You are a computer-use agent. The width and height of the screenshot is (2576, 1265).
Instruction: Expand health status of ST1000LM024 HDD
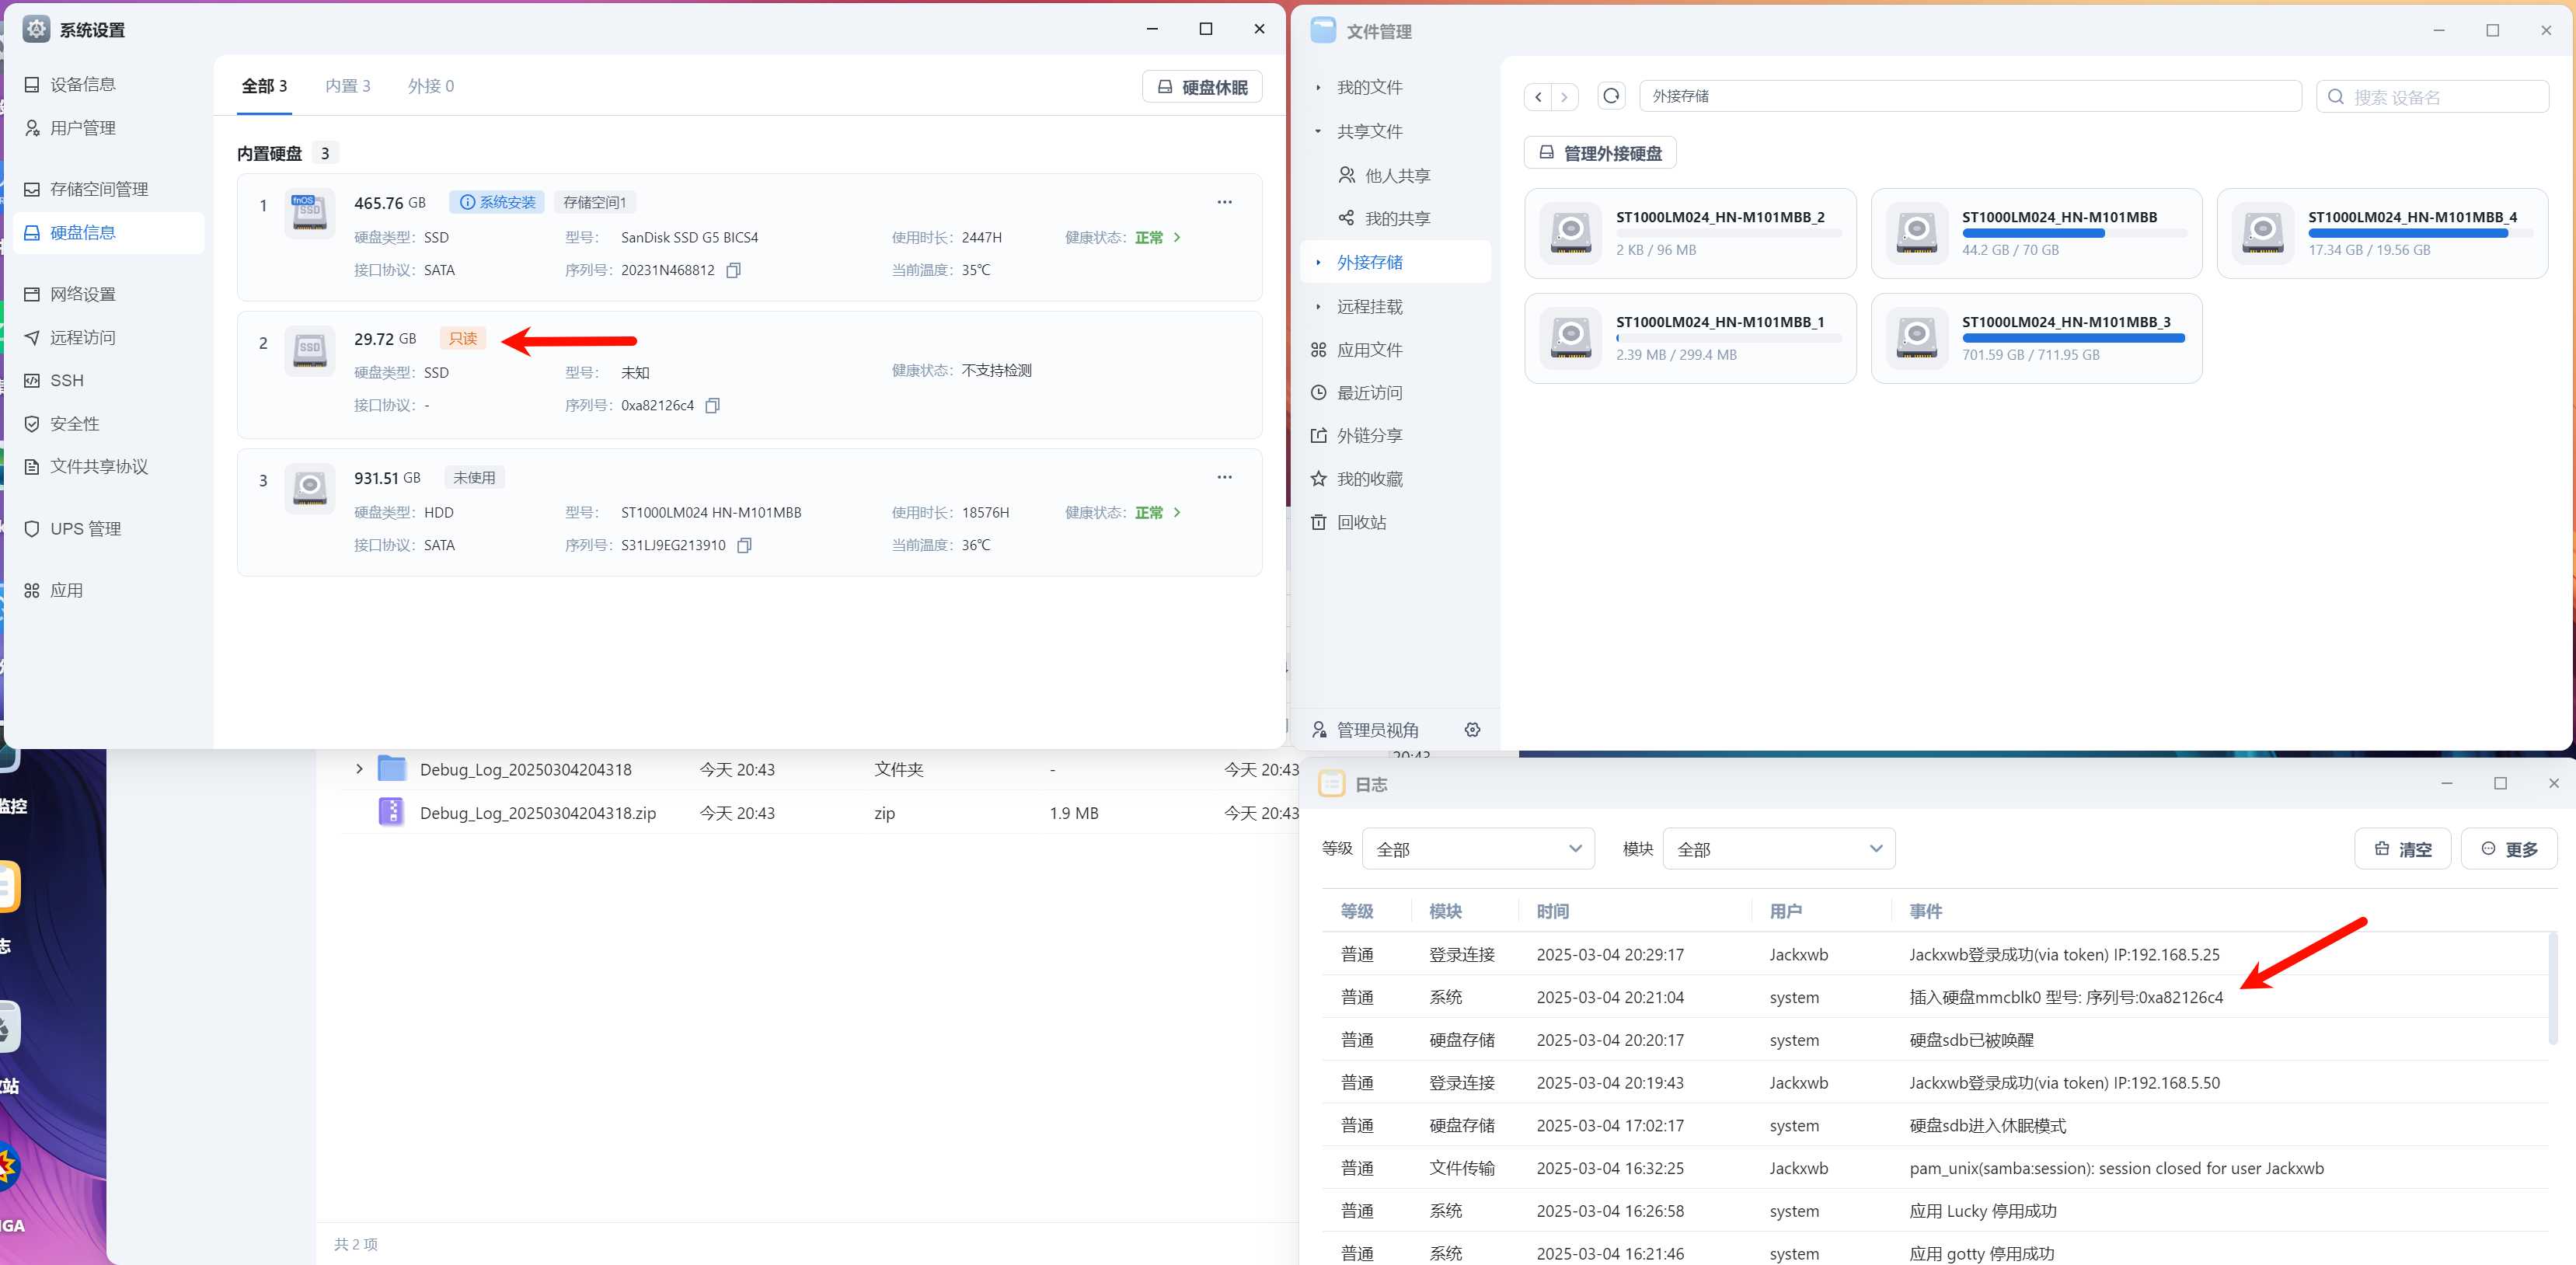click(x=1177, y=512)
